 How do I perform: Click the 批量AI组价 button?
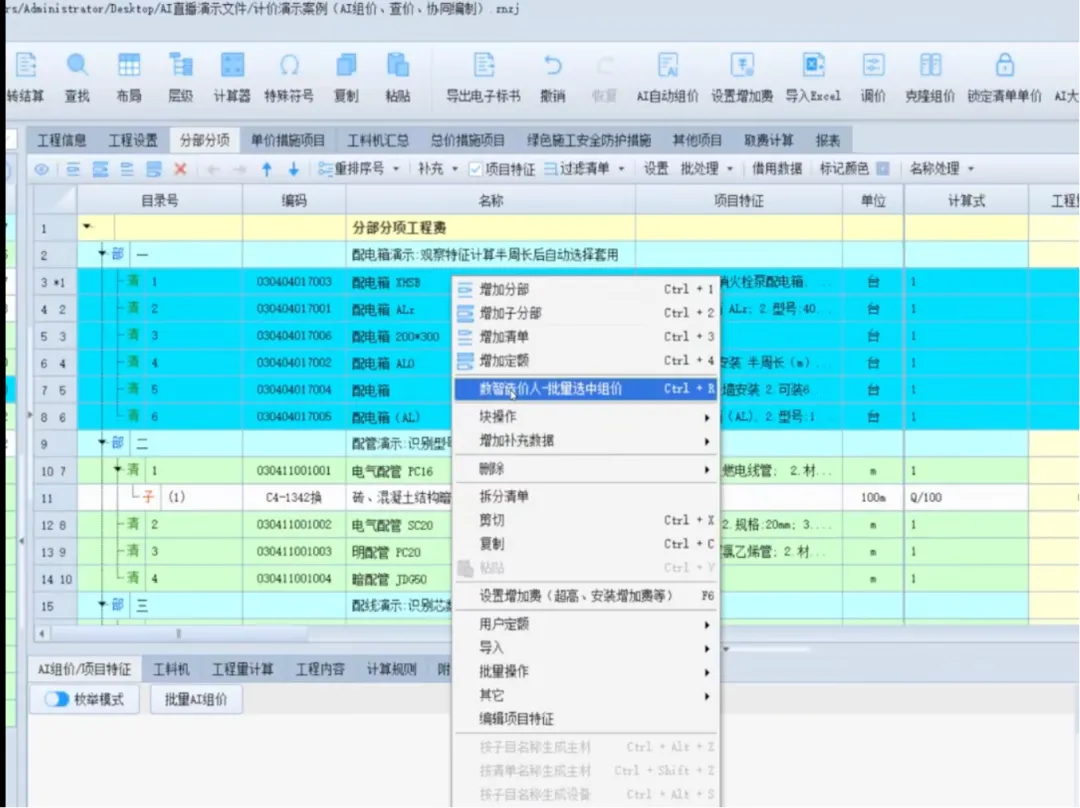pyautogui.click(x=196, y=699)
